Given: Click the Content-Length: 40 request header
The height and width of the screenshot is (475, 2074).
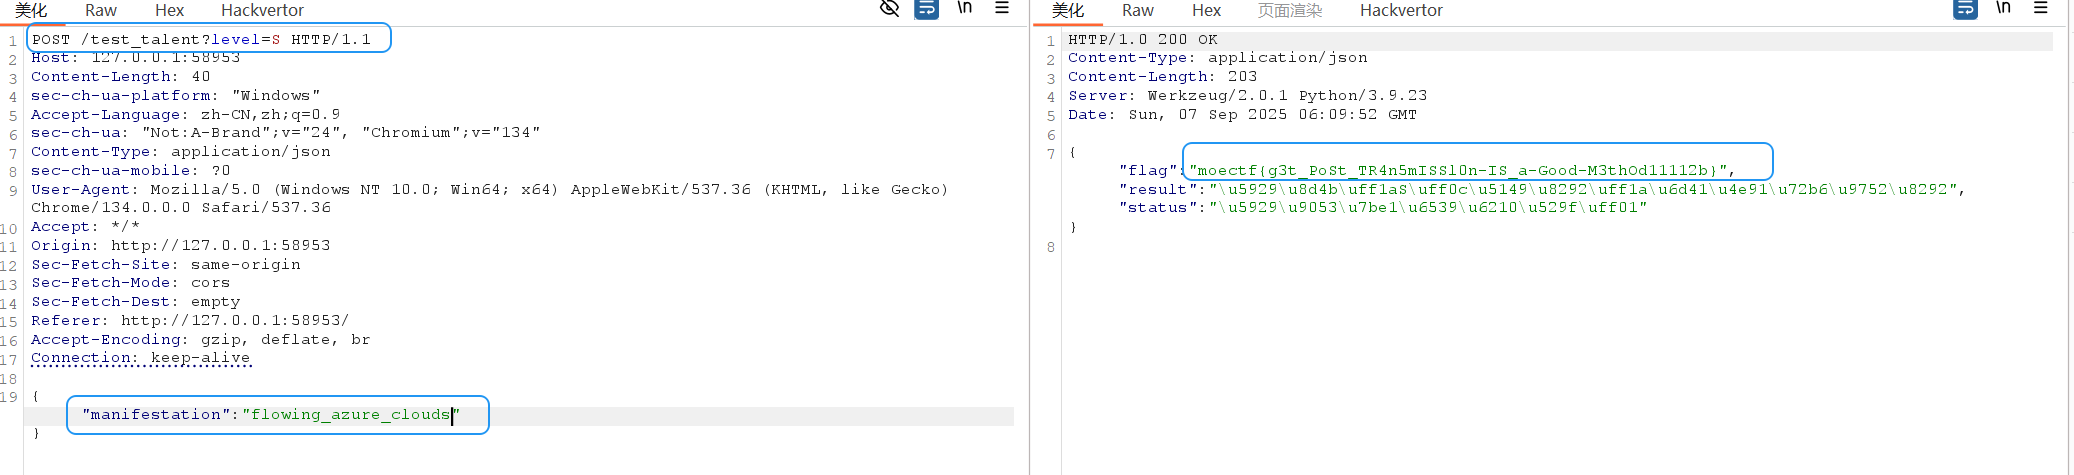Looking at the screenshot, I should tap(120, 77).
